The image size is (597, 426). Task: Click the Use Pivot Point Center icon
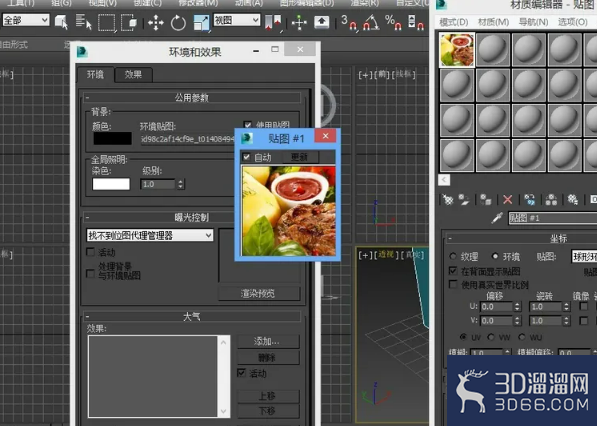point(273,22)
